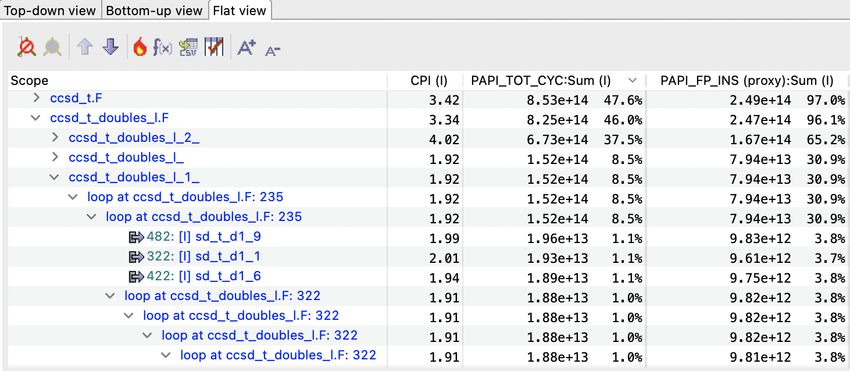The image size is (850, 371).
Task: Select the [I] sd_t_d1_1 callee name
Action: 220,257
